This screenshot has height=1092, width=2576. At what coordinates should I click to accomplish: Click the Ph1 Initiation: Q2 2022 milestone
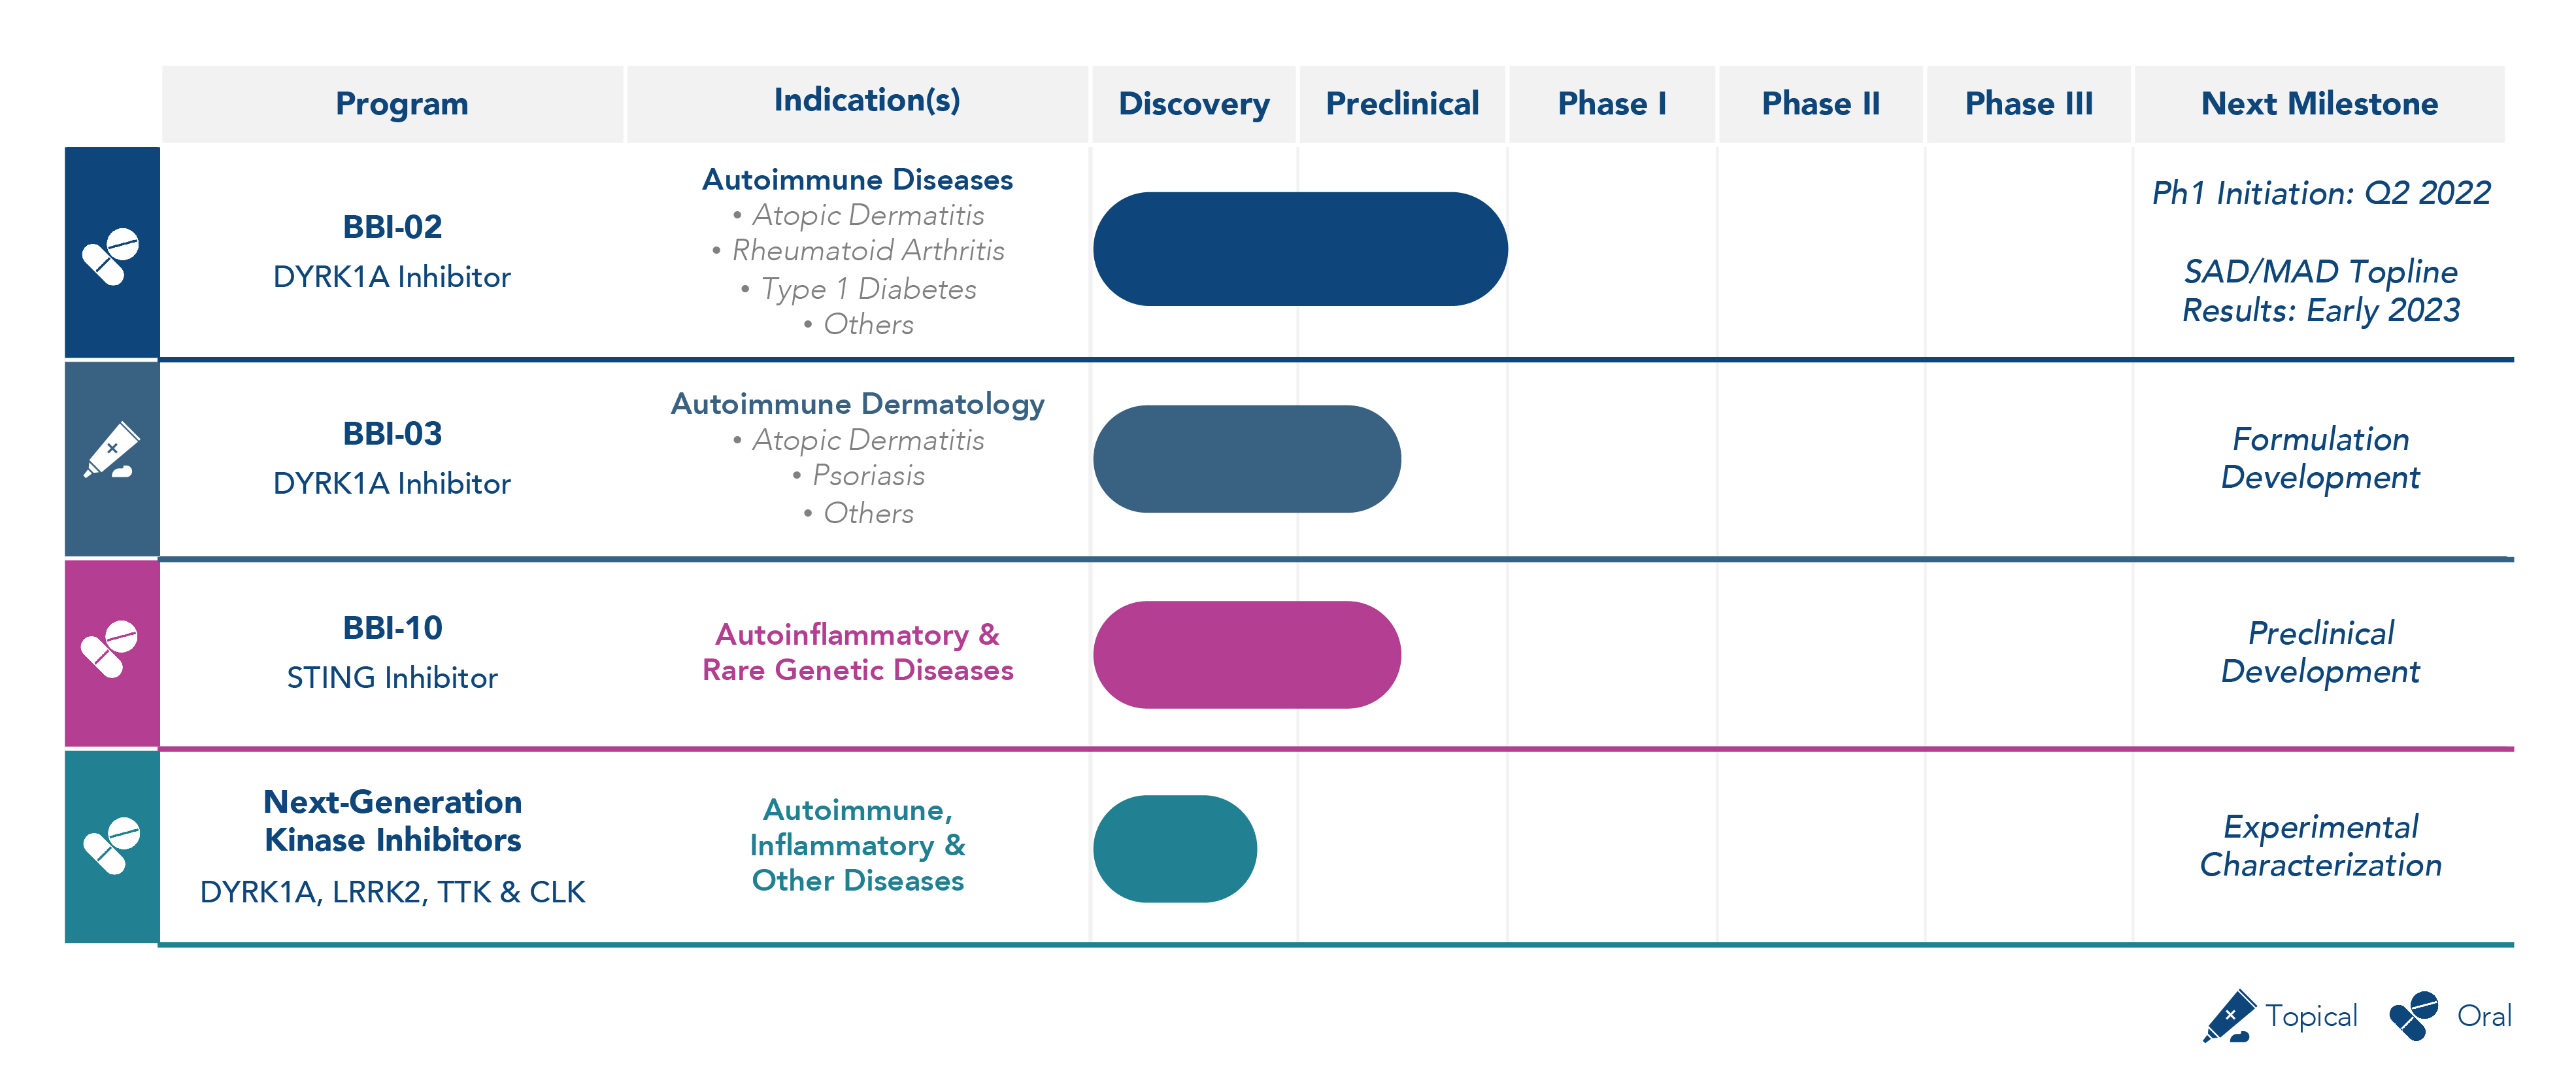pos(2320,193)
